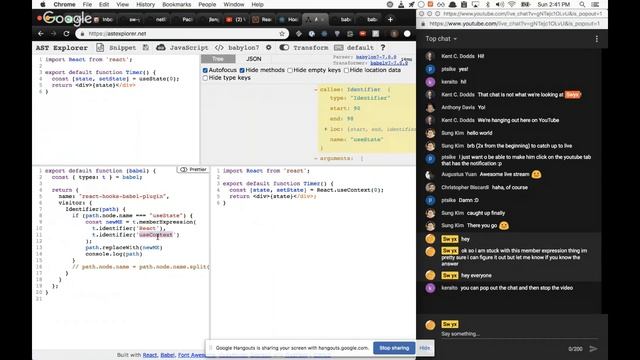Click the Apple logo menu
This screenshot has width=640, height=360.
43,4
